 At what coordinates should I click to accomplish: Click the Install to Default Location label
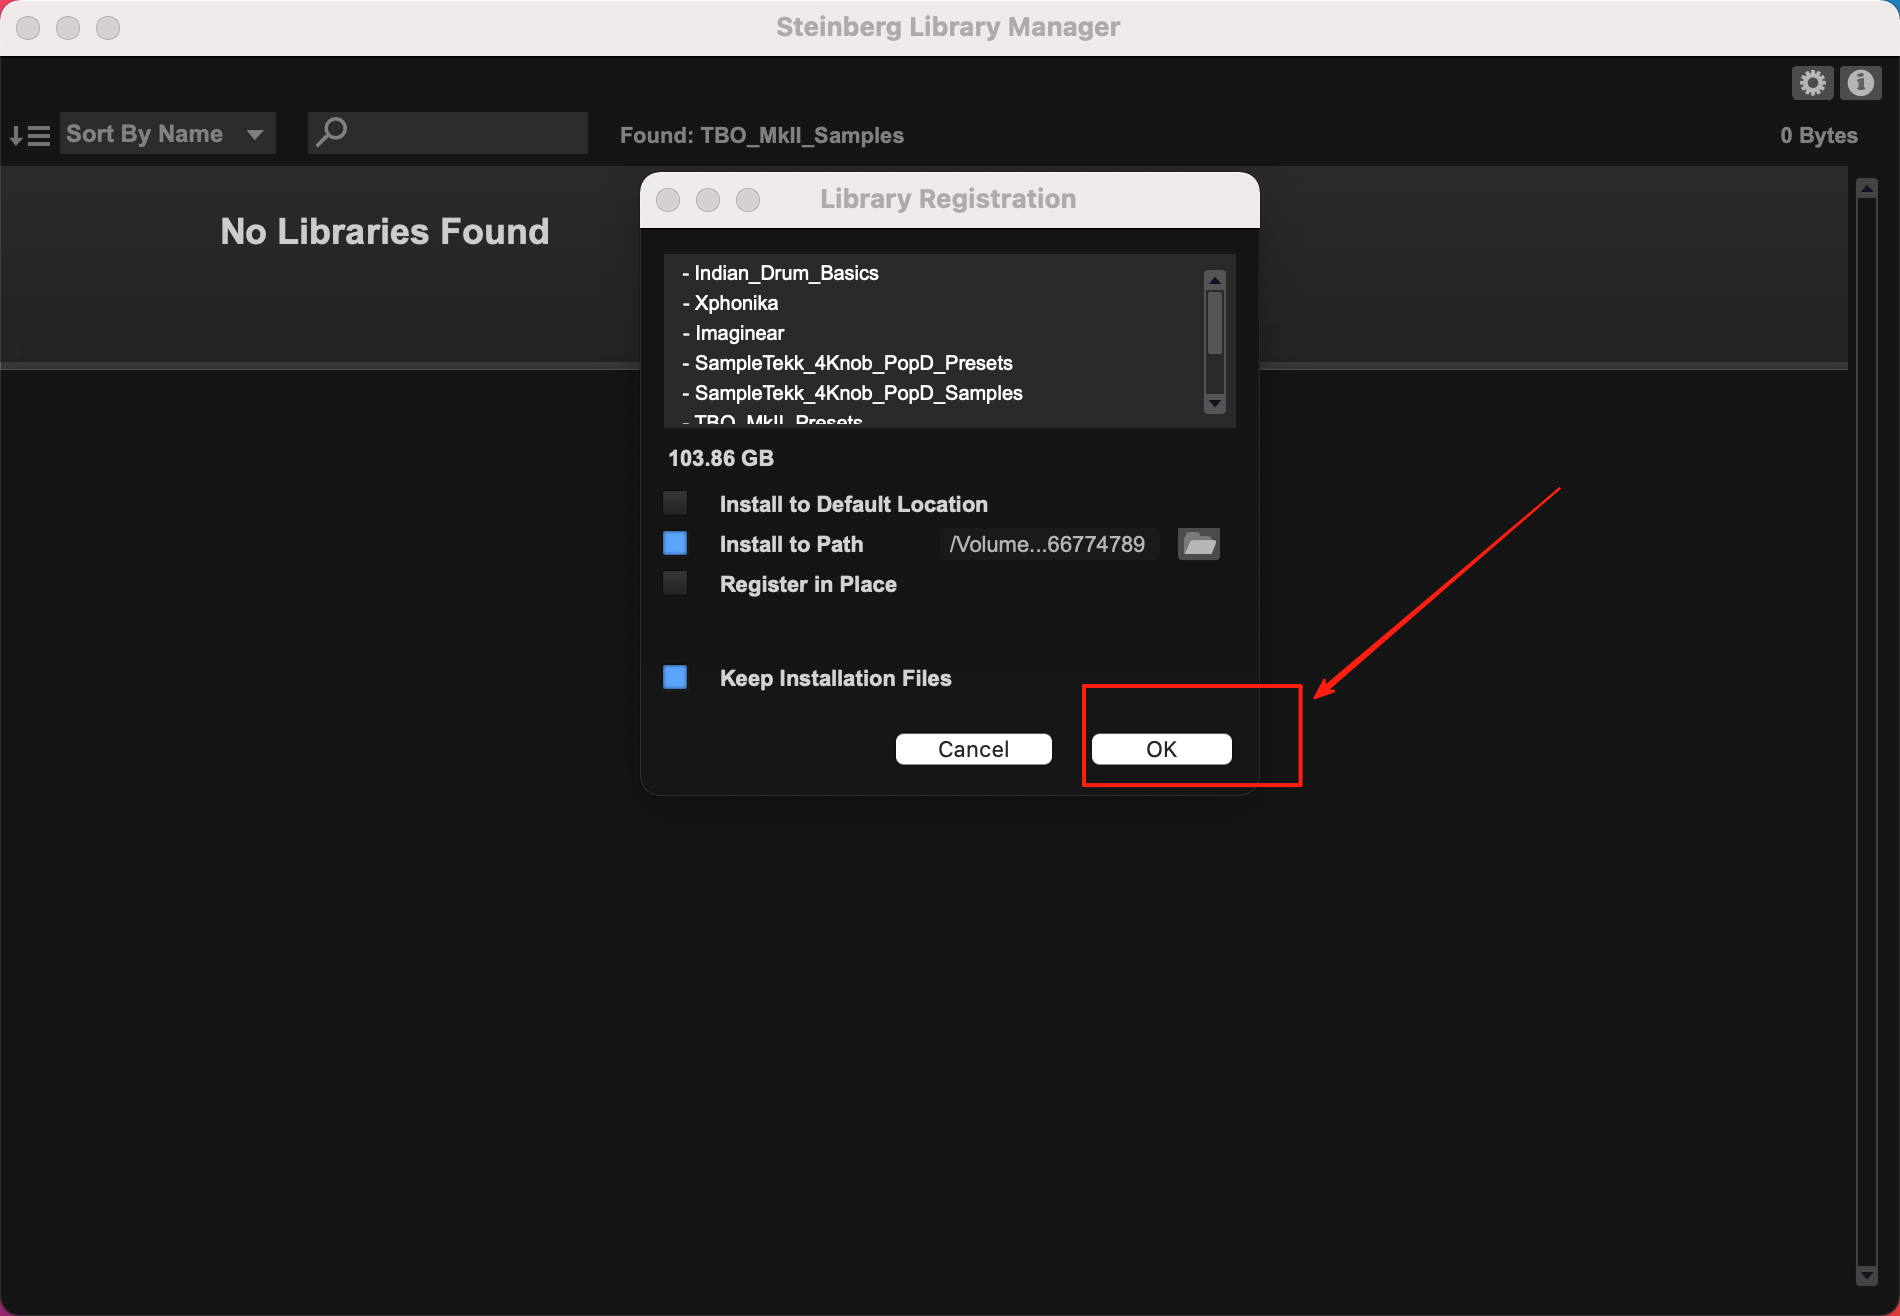point(853,504)
